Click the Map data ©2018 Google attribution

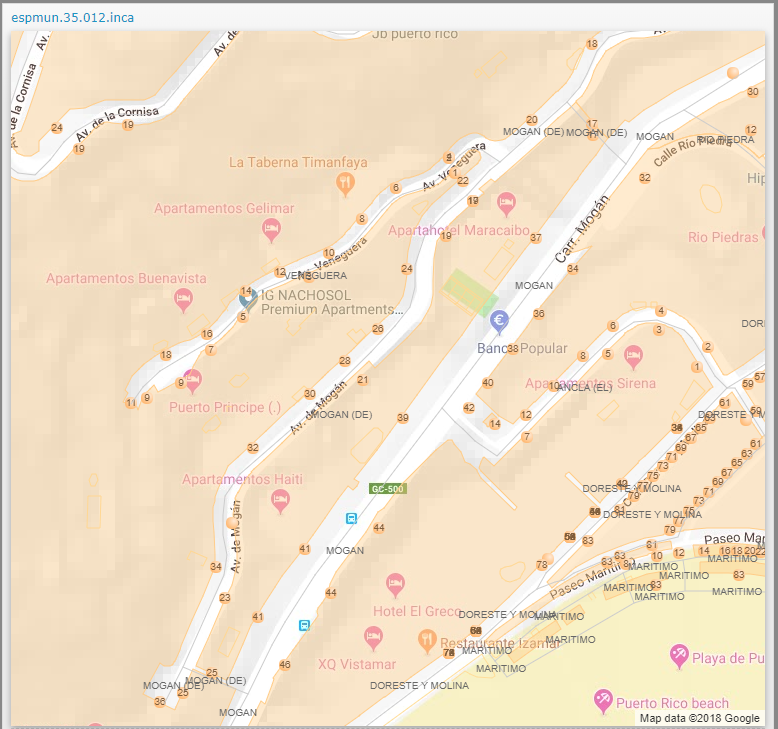coord(700,718)
